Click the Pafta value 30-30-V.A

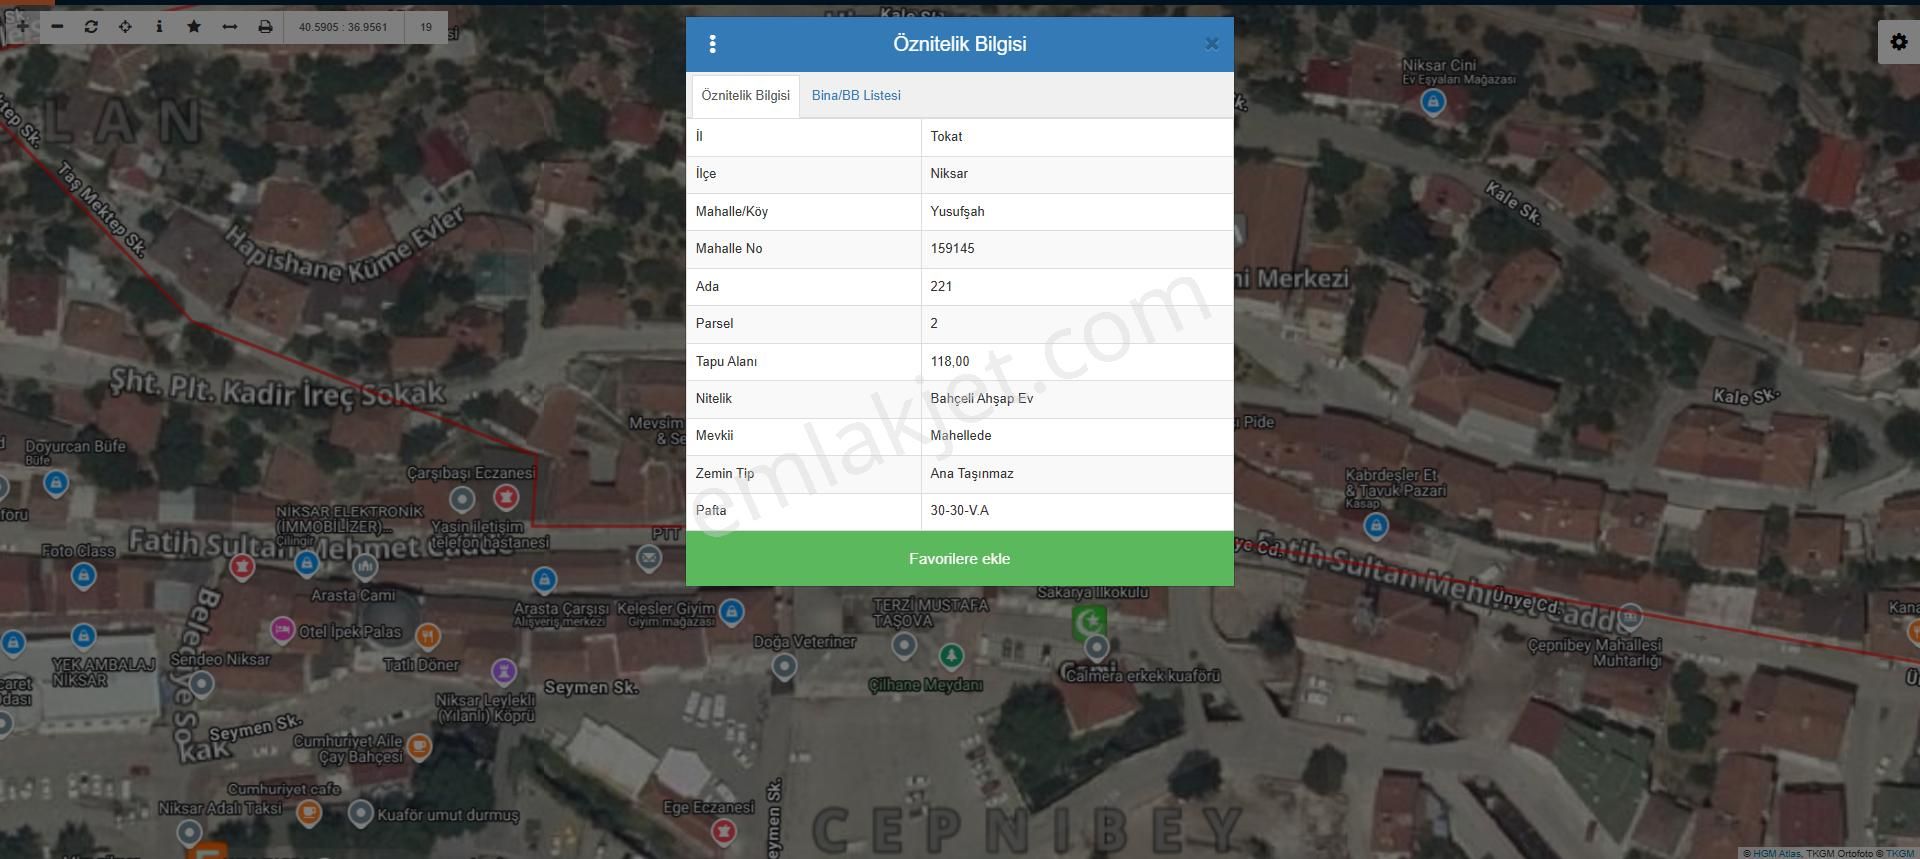[959, 510]
